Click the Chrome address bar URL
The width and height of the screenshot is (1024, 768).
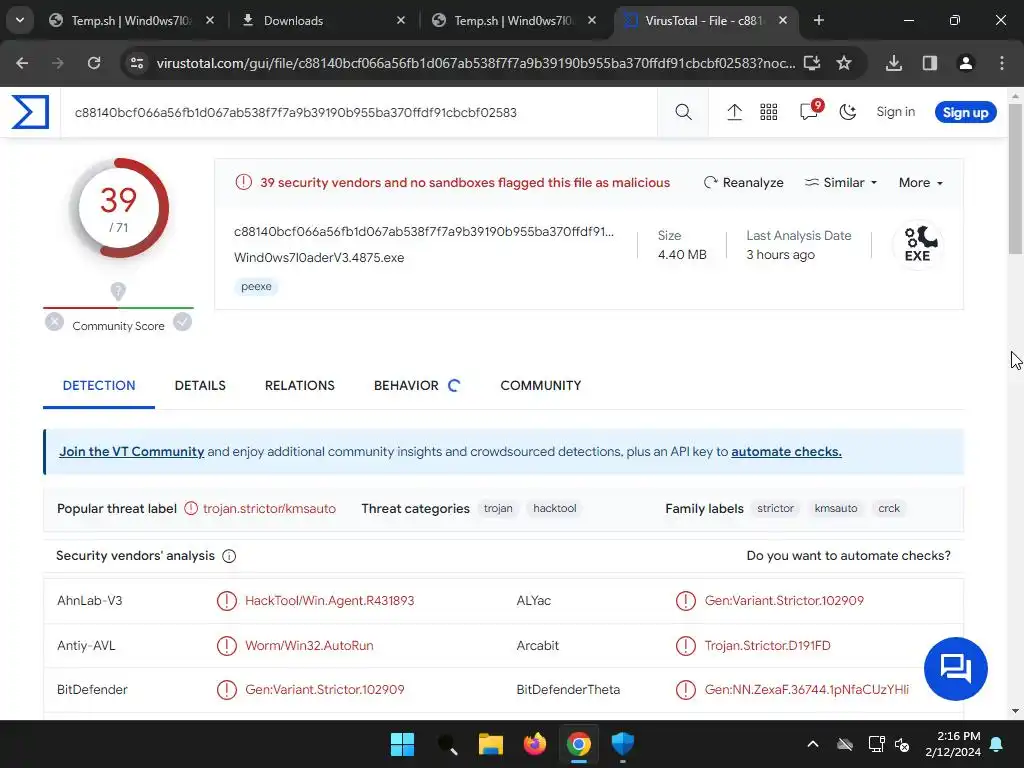pyautogui.click(x=475, y=63)
